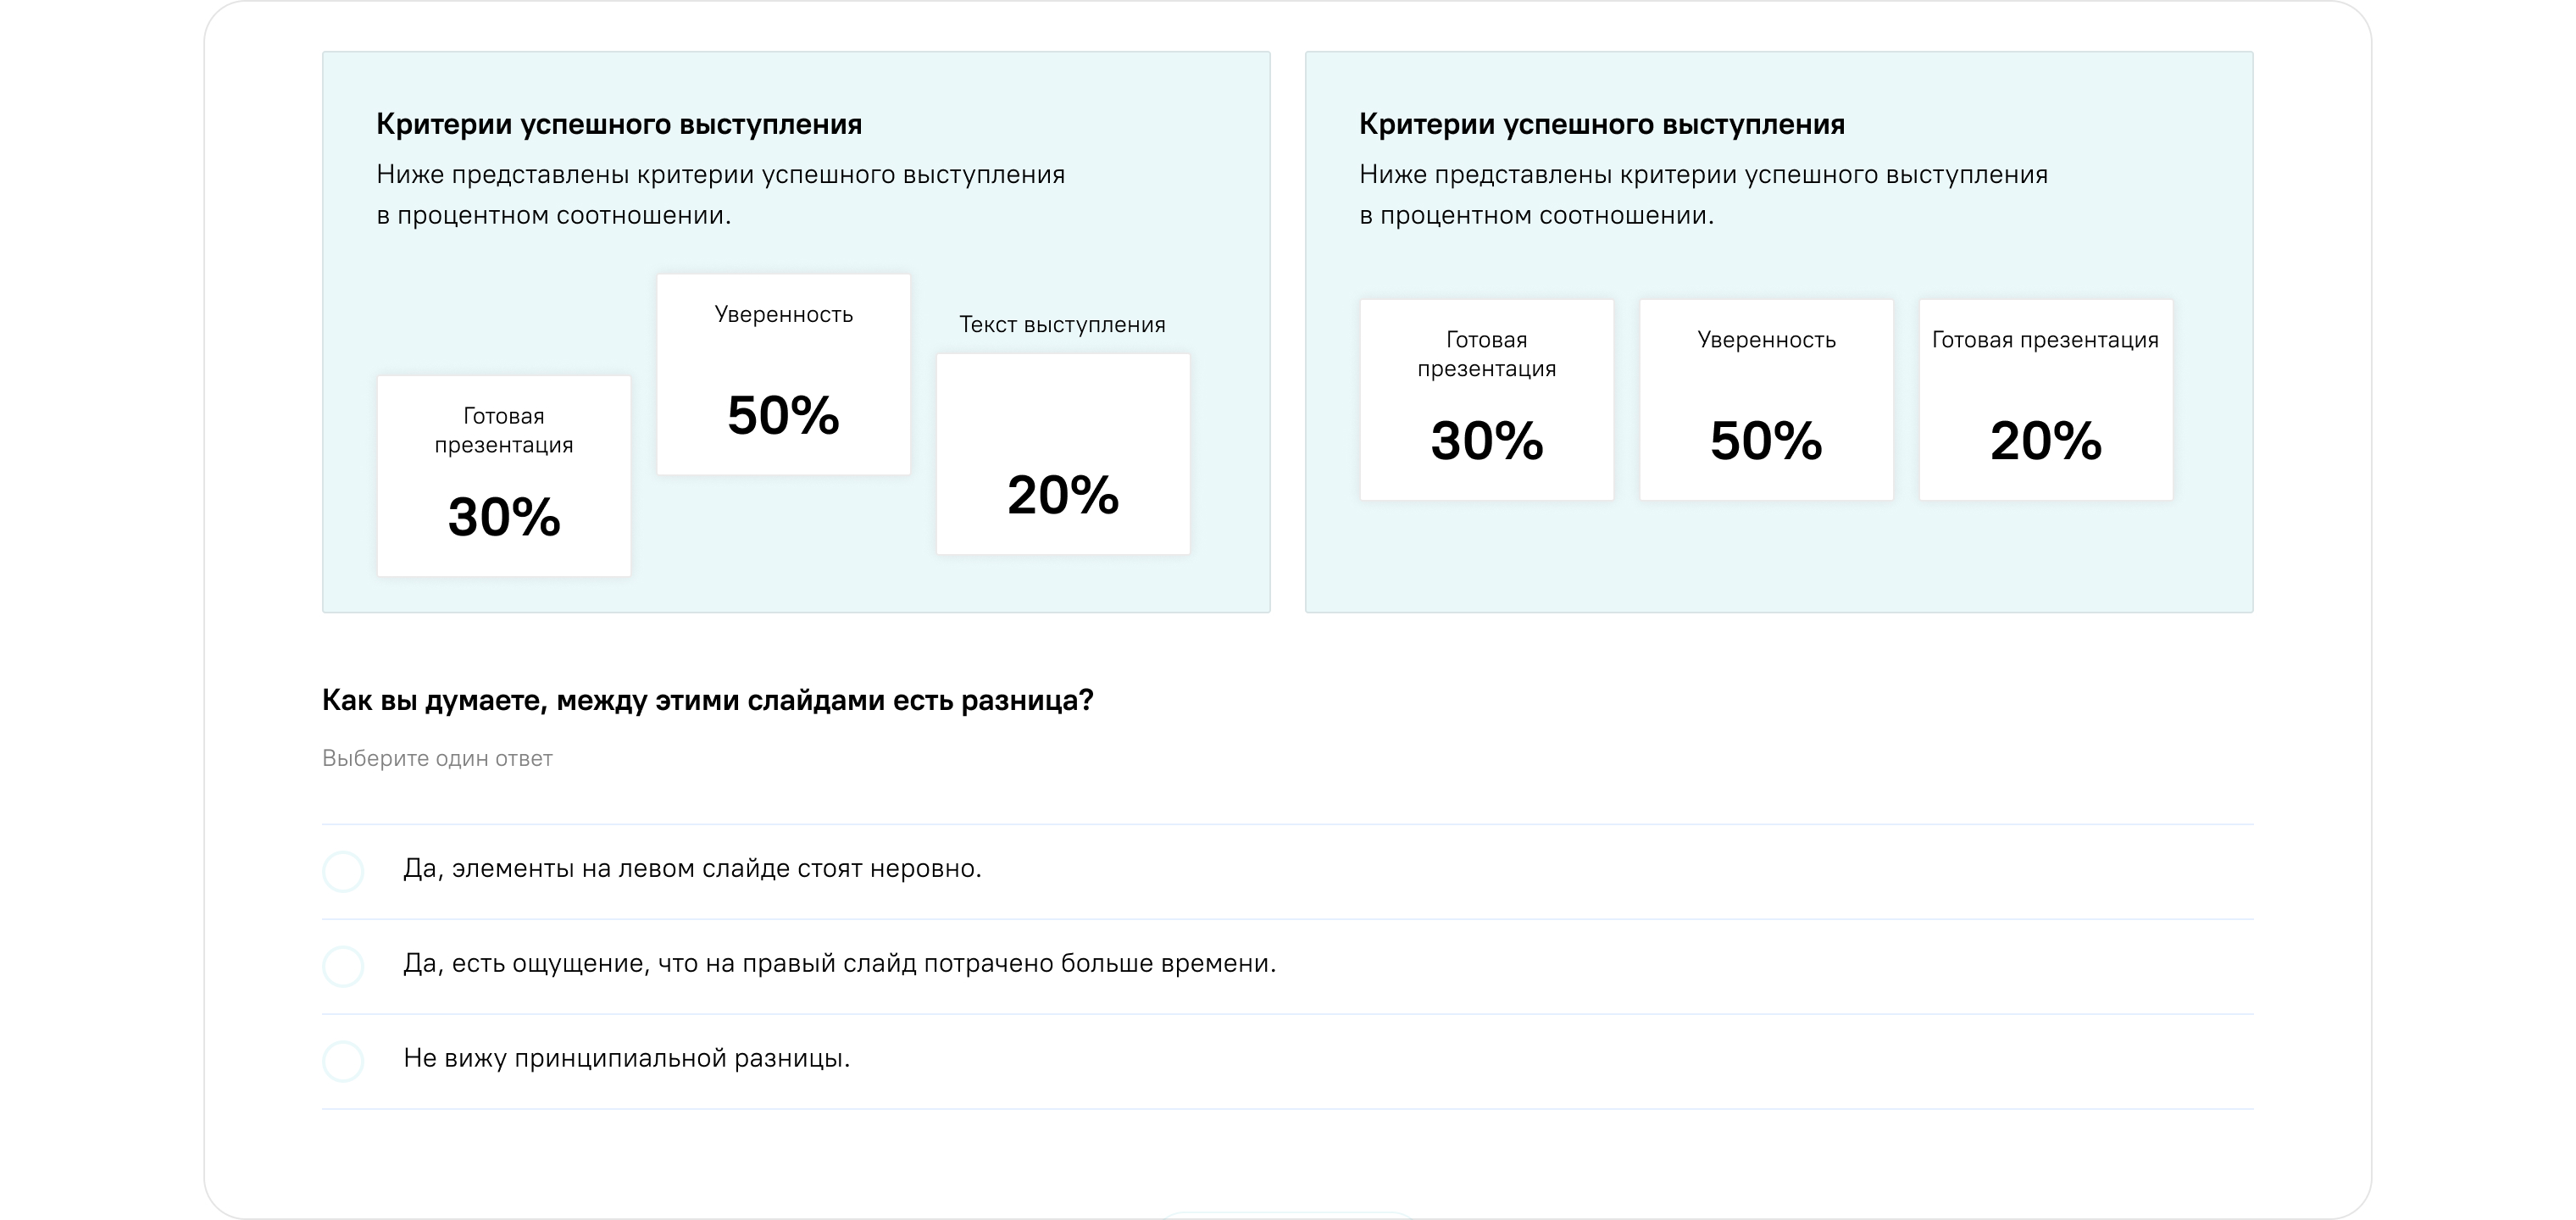The width and height of the screenshot is (2576, 1220).
Task: Click "Готовая презентация" label above 20% on right slide
Action: click(2045, 340)
